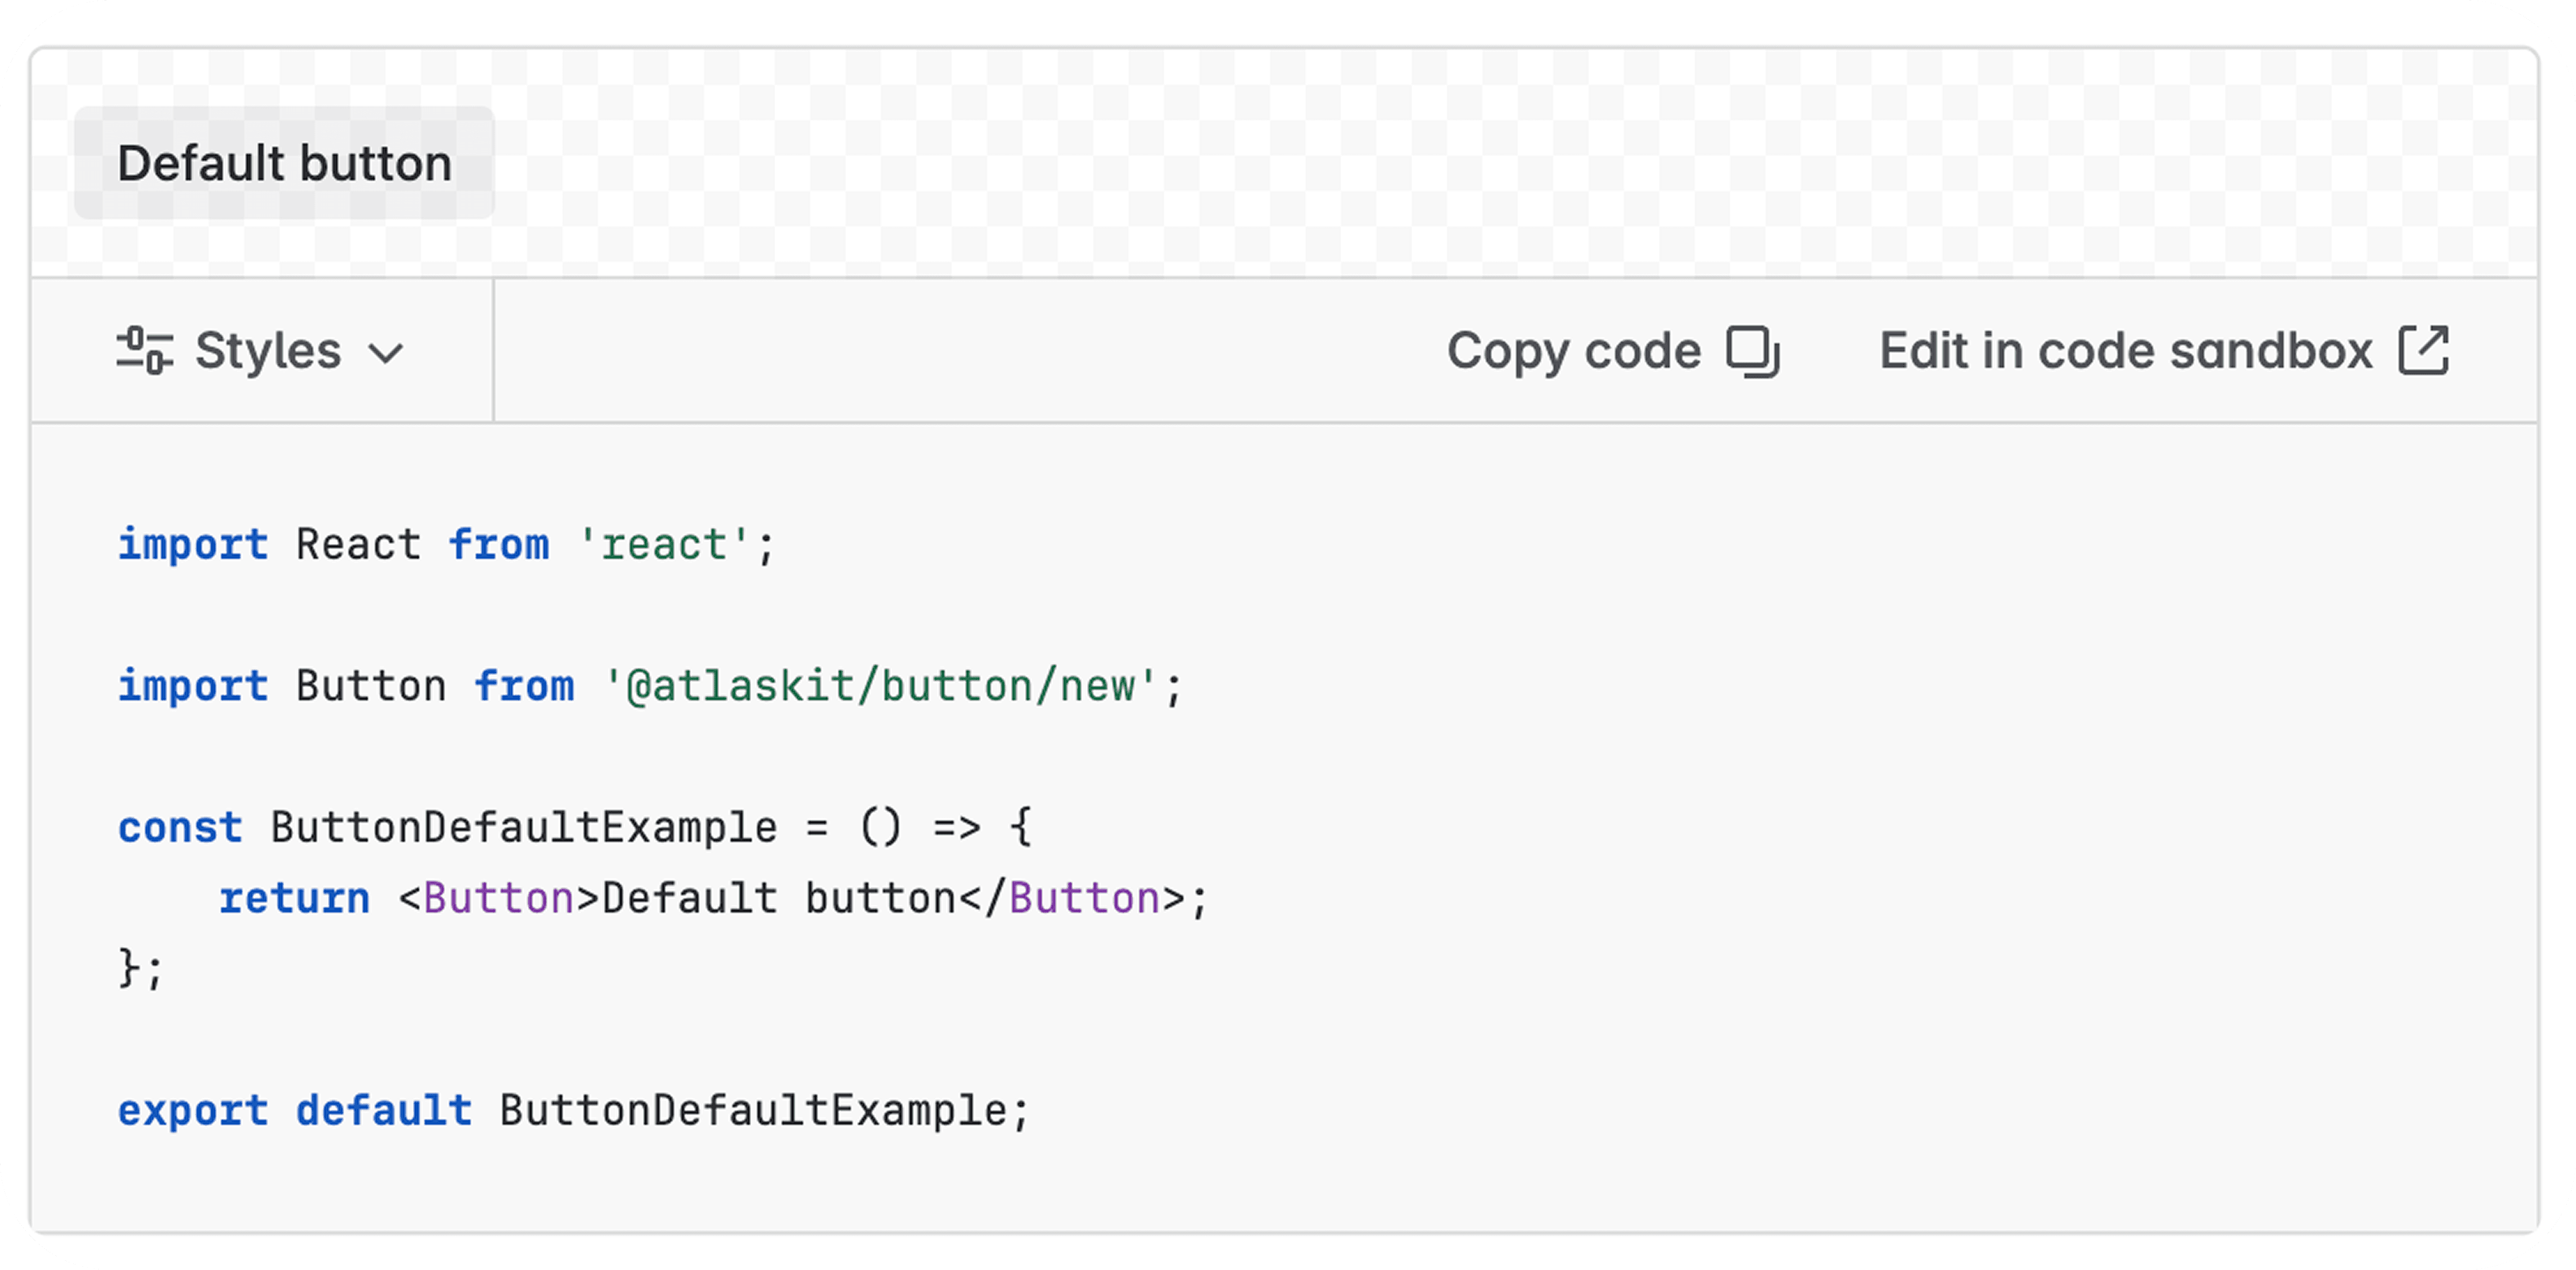
Task: Click the const keyword
Action: pos(180,828)
